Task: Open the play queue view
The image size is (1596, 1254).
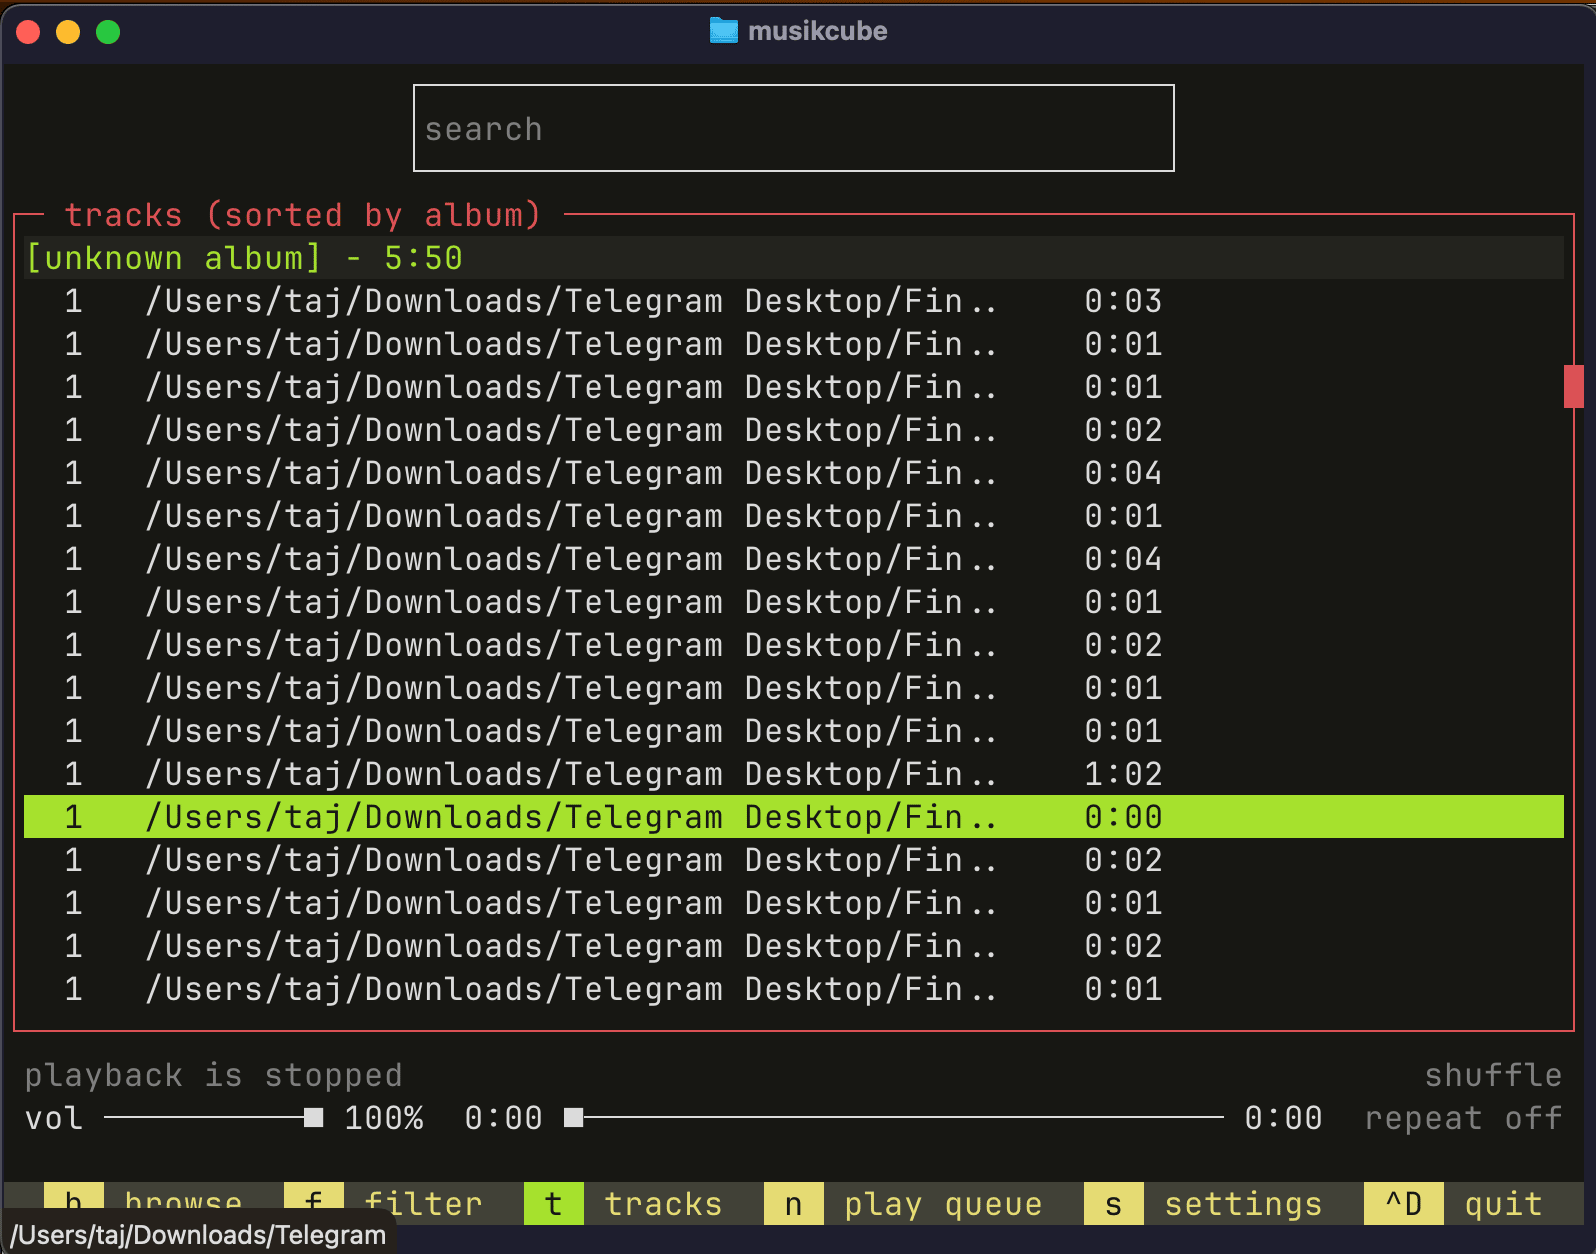Action: pyautogui.click(x=943, y=1203)
